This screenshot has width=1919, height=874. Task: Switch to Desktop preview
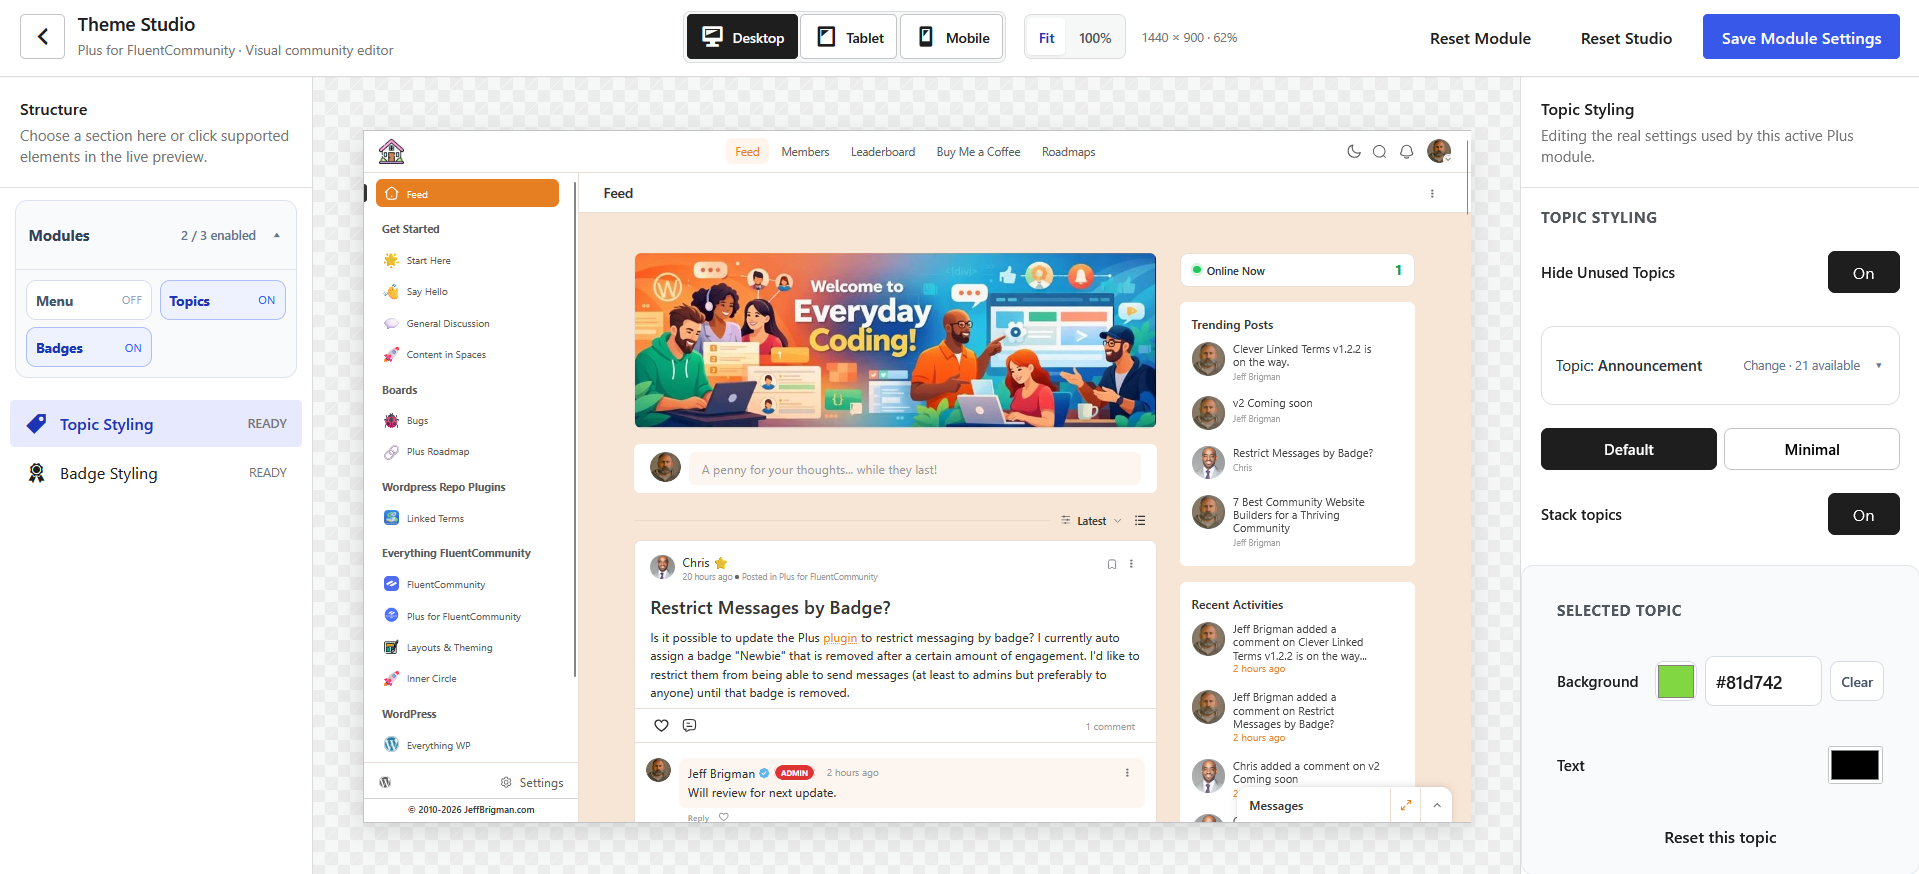pos(742,37)
